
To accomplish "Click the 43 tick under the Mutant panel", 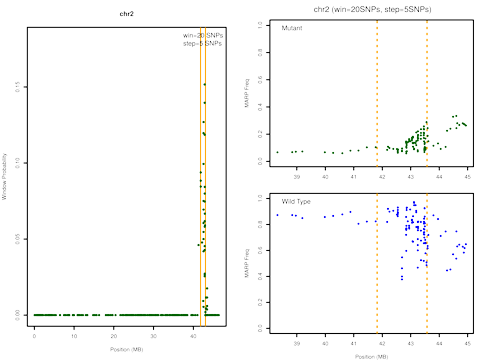I will pos(411,177).
